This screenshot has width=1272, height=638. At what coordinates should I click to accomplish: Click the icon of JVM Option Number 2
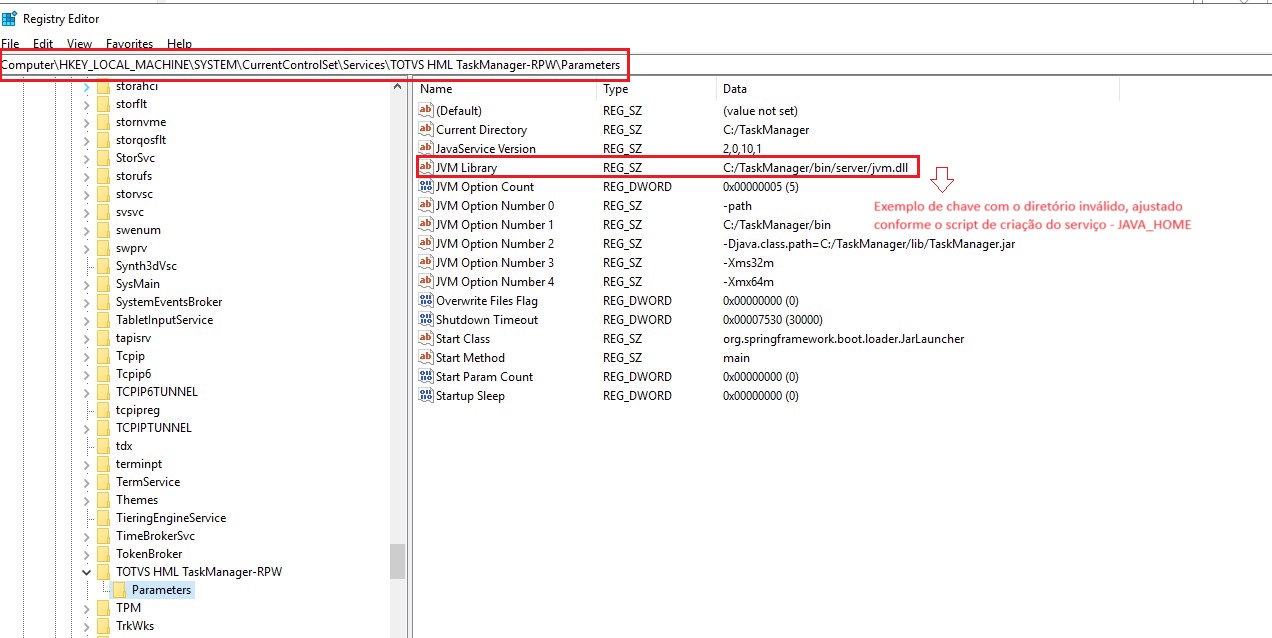coord(426,244)
